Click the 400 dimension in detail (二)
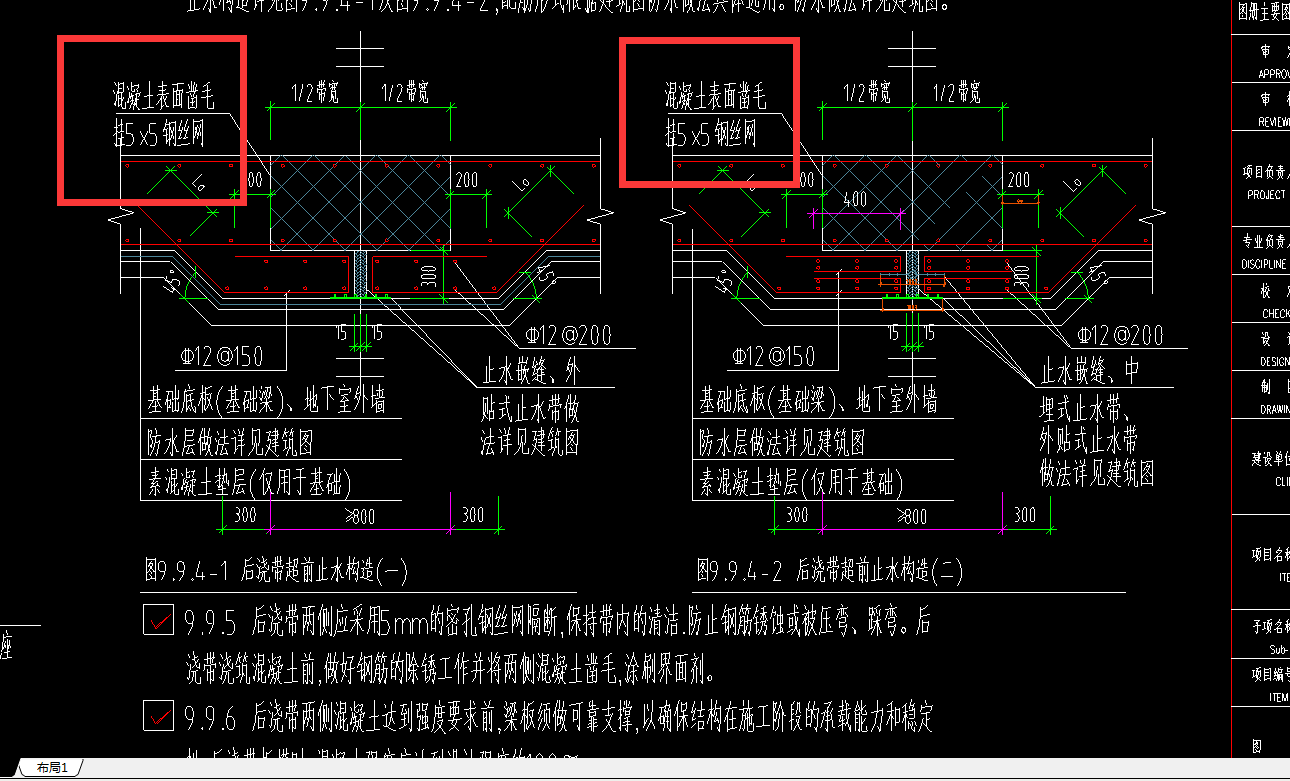Image resolution: width=1290 pixels, height=781 pixels. [855, 199]
